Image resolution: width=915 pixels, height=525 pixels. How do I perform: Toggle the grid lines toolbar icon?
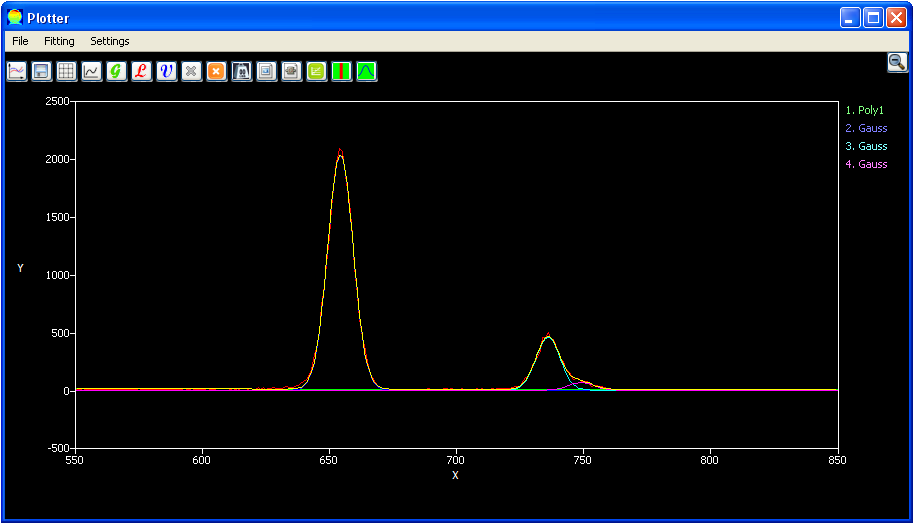67,71
